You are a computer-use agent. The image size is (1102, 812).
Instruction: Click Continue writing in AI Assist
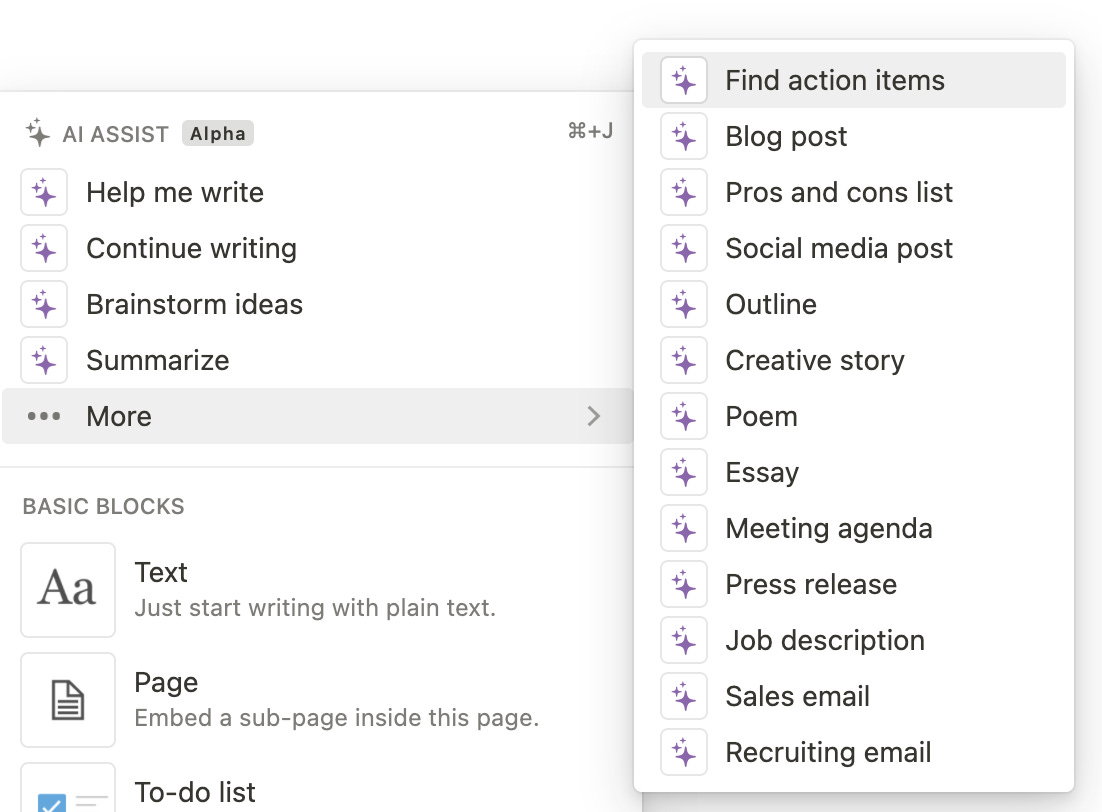(191, 249)
